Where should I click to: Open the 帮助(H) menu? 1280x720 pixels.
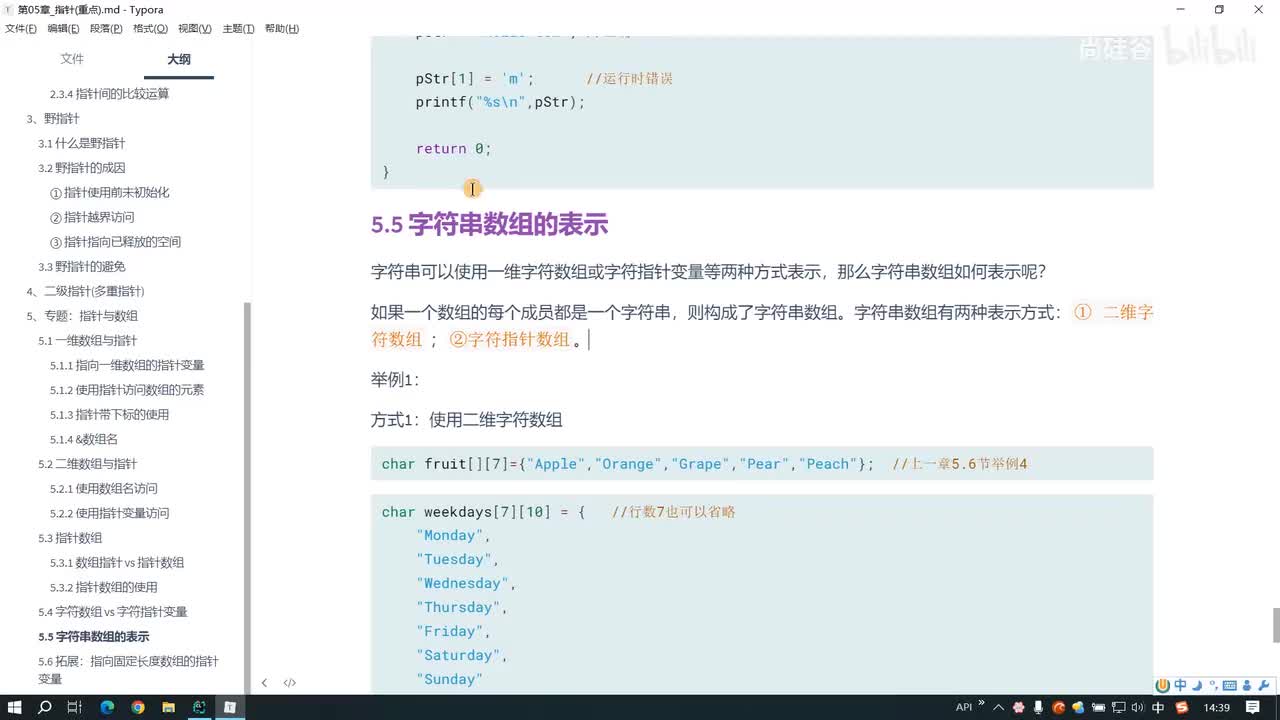tap(282, 29)
